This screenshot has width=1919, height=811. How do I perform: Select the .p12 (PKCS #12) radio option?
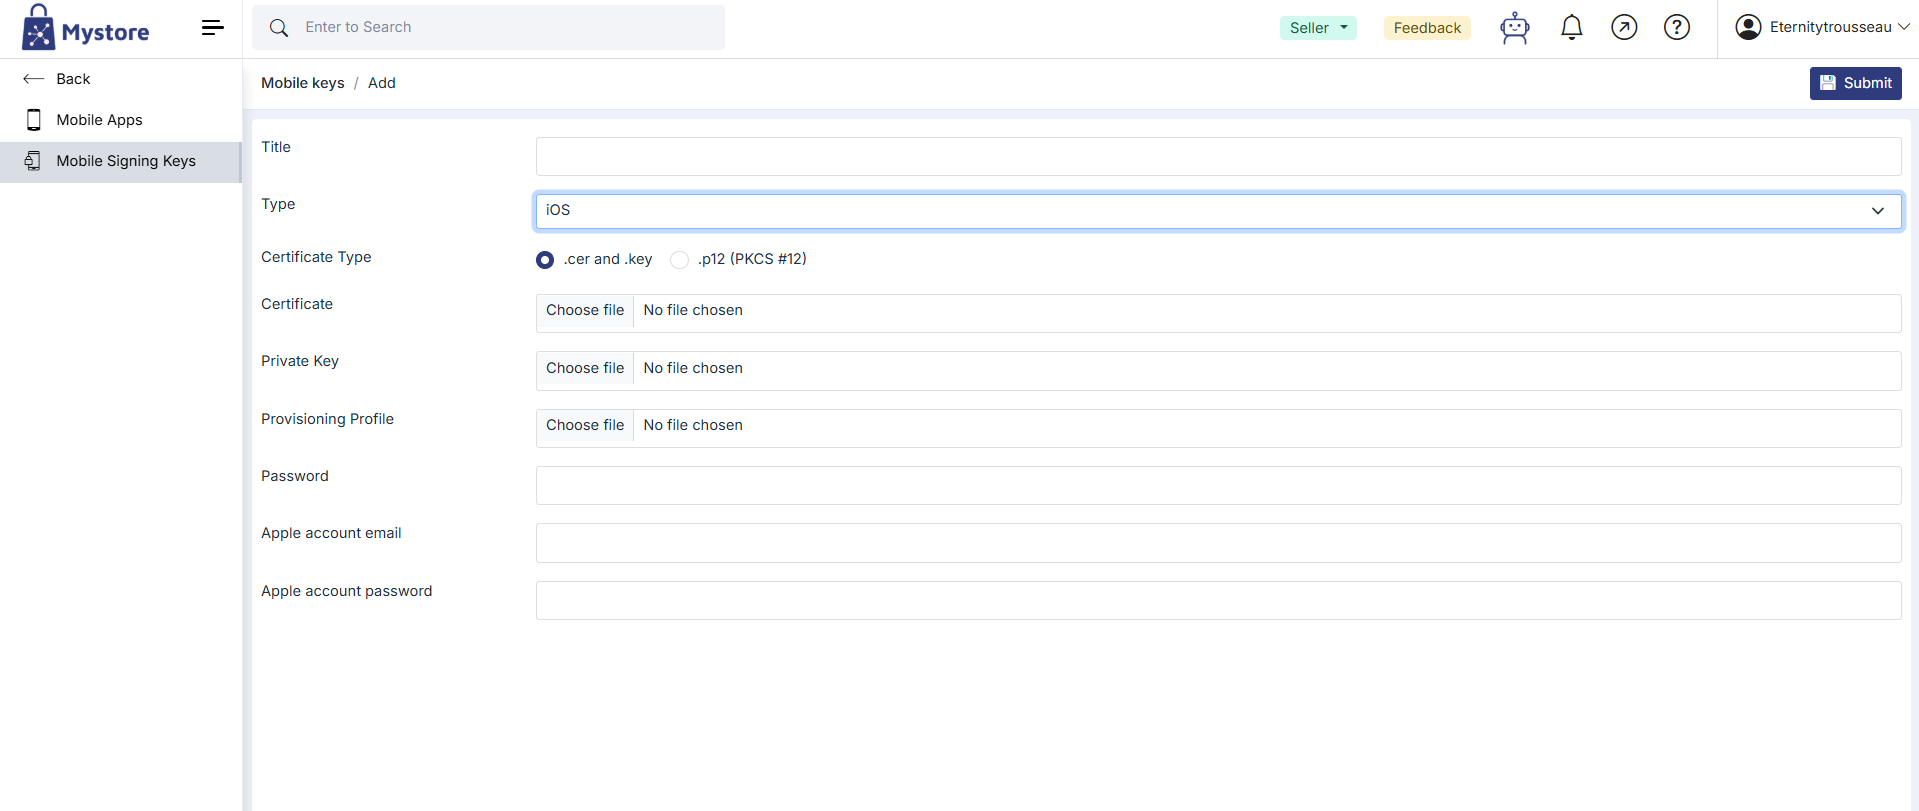coord(680,260)
